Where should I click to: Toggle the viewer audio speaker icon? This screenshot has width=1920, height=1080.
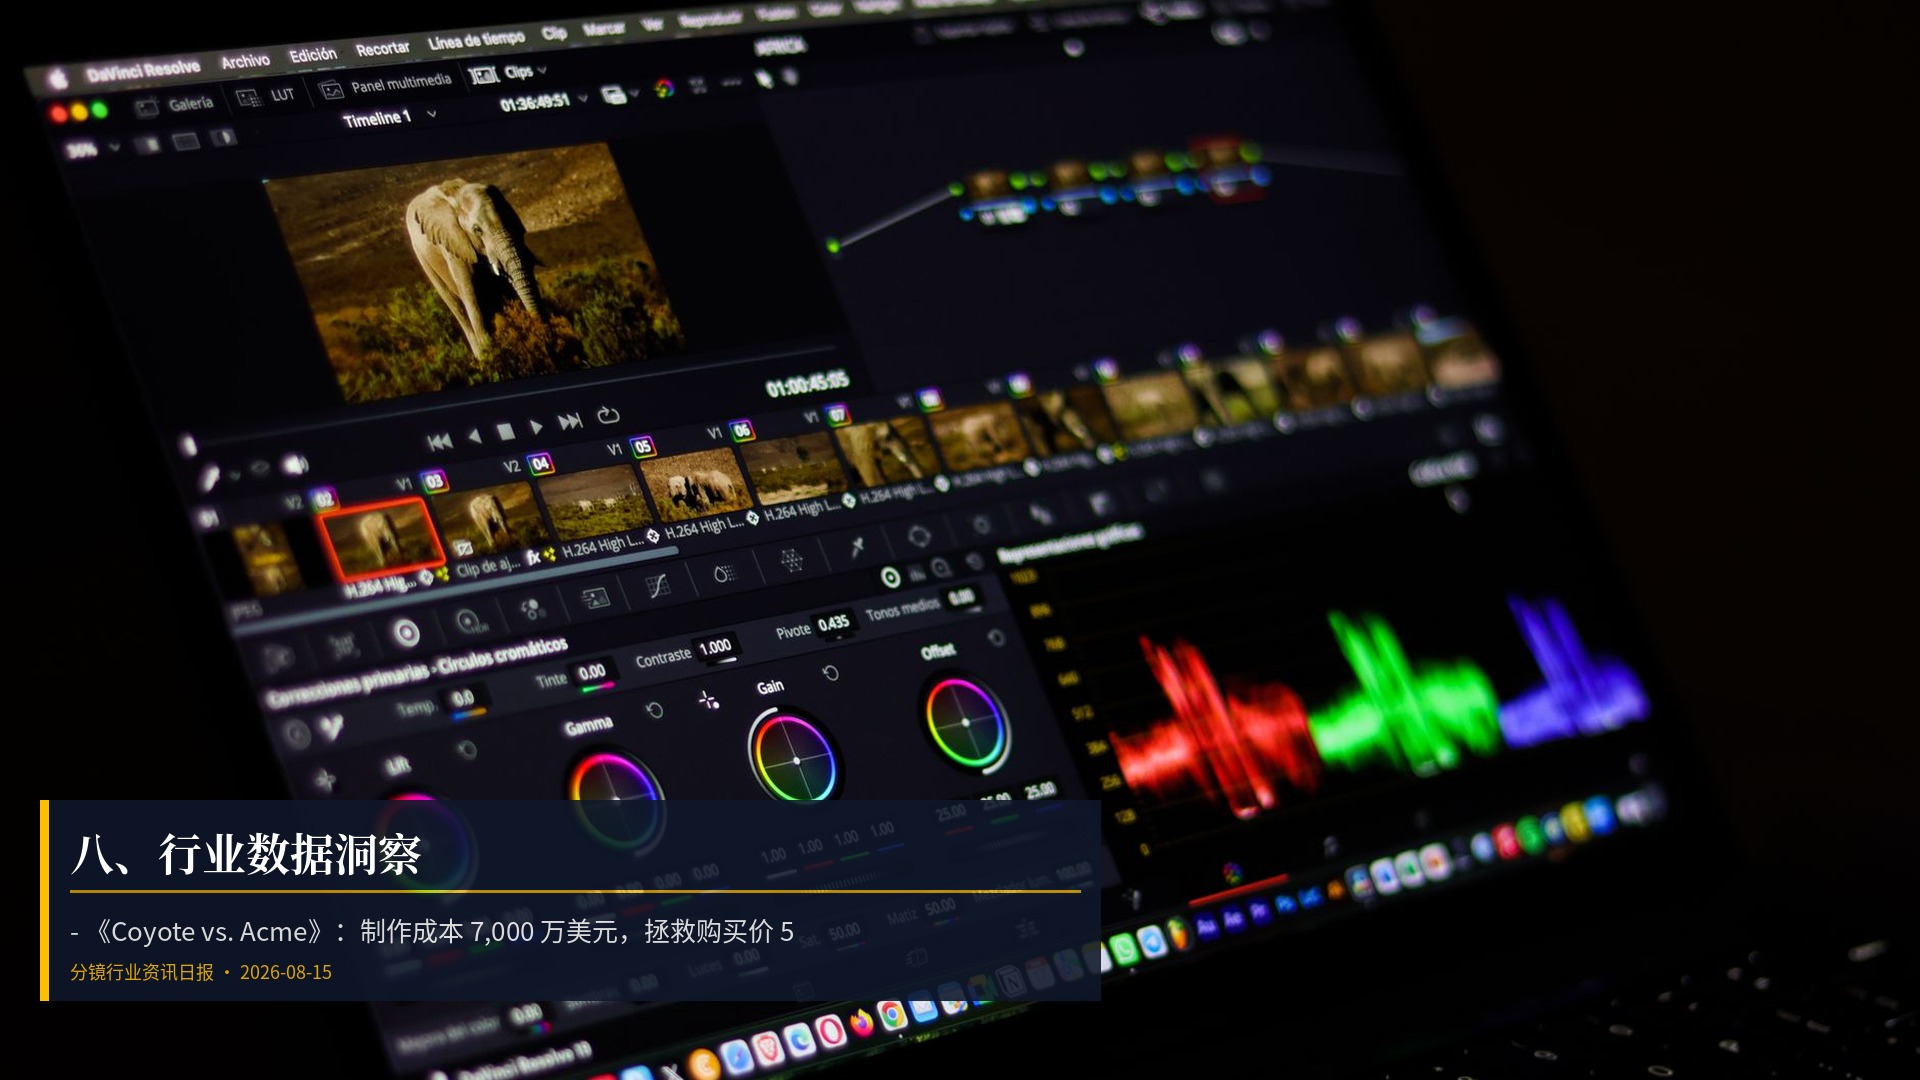point(295,464)
